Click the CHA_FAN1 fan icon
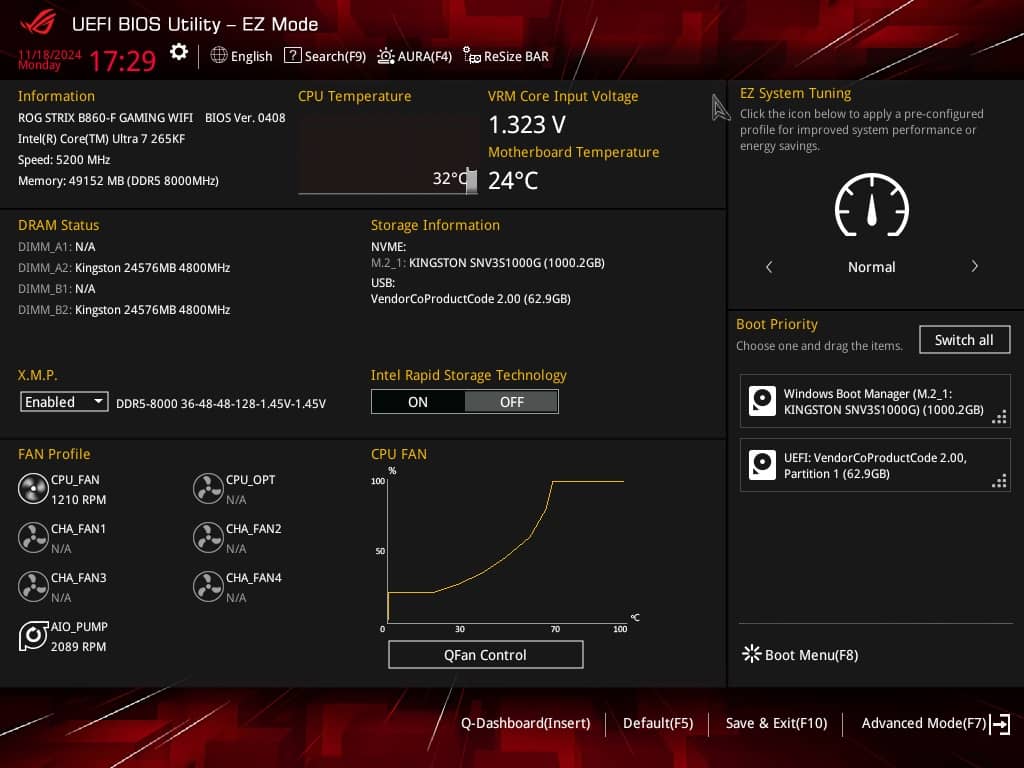Viewport: 1024px width, 768px height. click(33, 537)
